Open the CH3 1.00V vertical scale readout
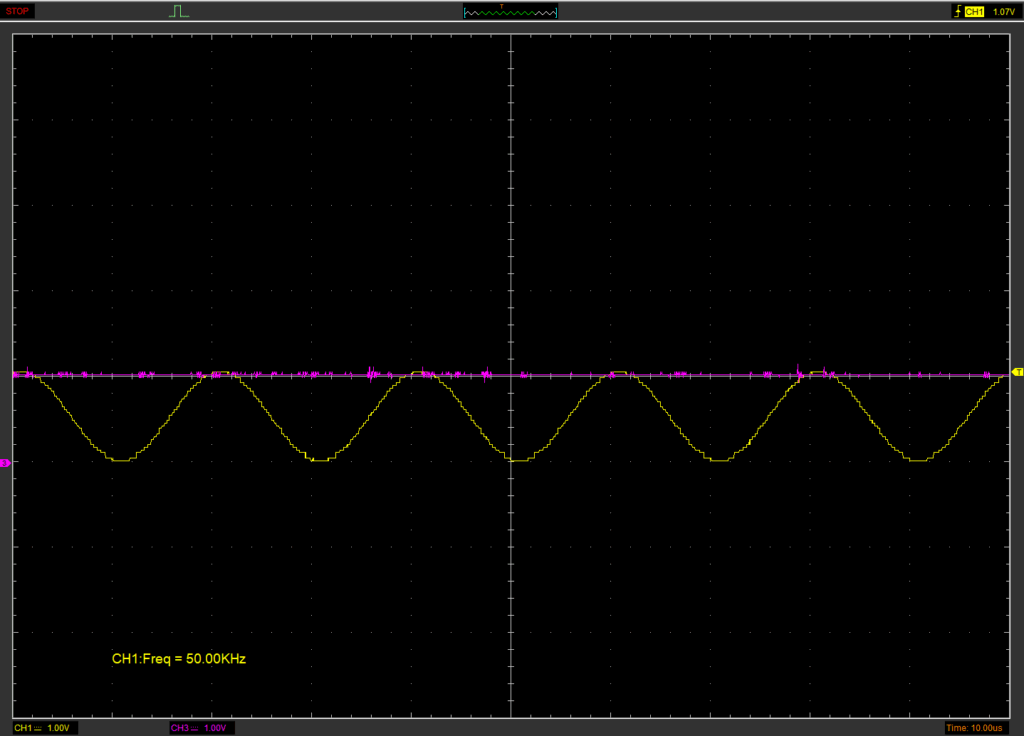This screenshot has width=1024, height=736. [215, 727]
